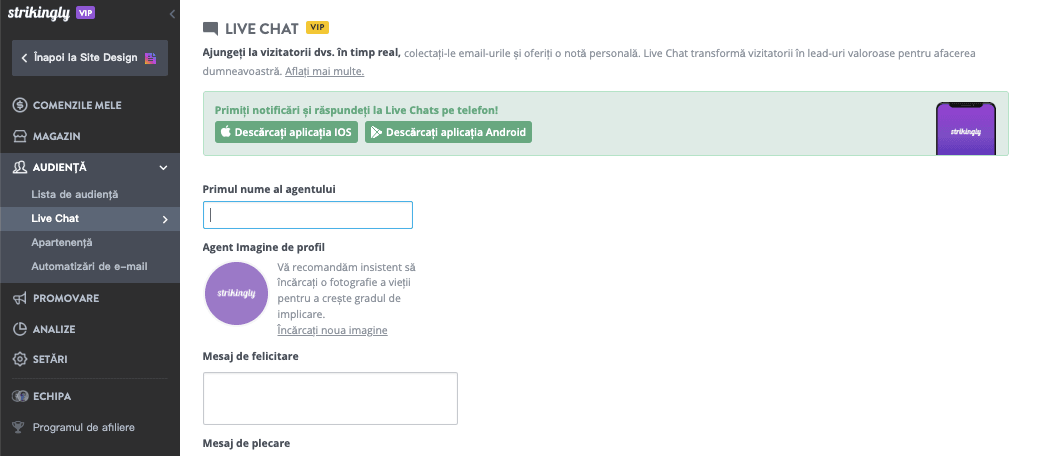Click the team icon next to Echipa
Screen dimensions: 1051x456
pos(20,396)
